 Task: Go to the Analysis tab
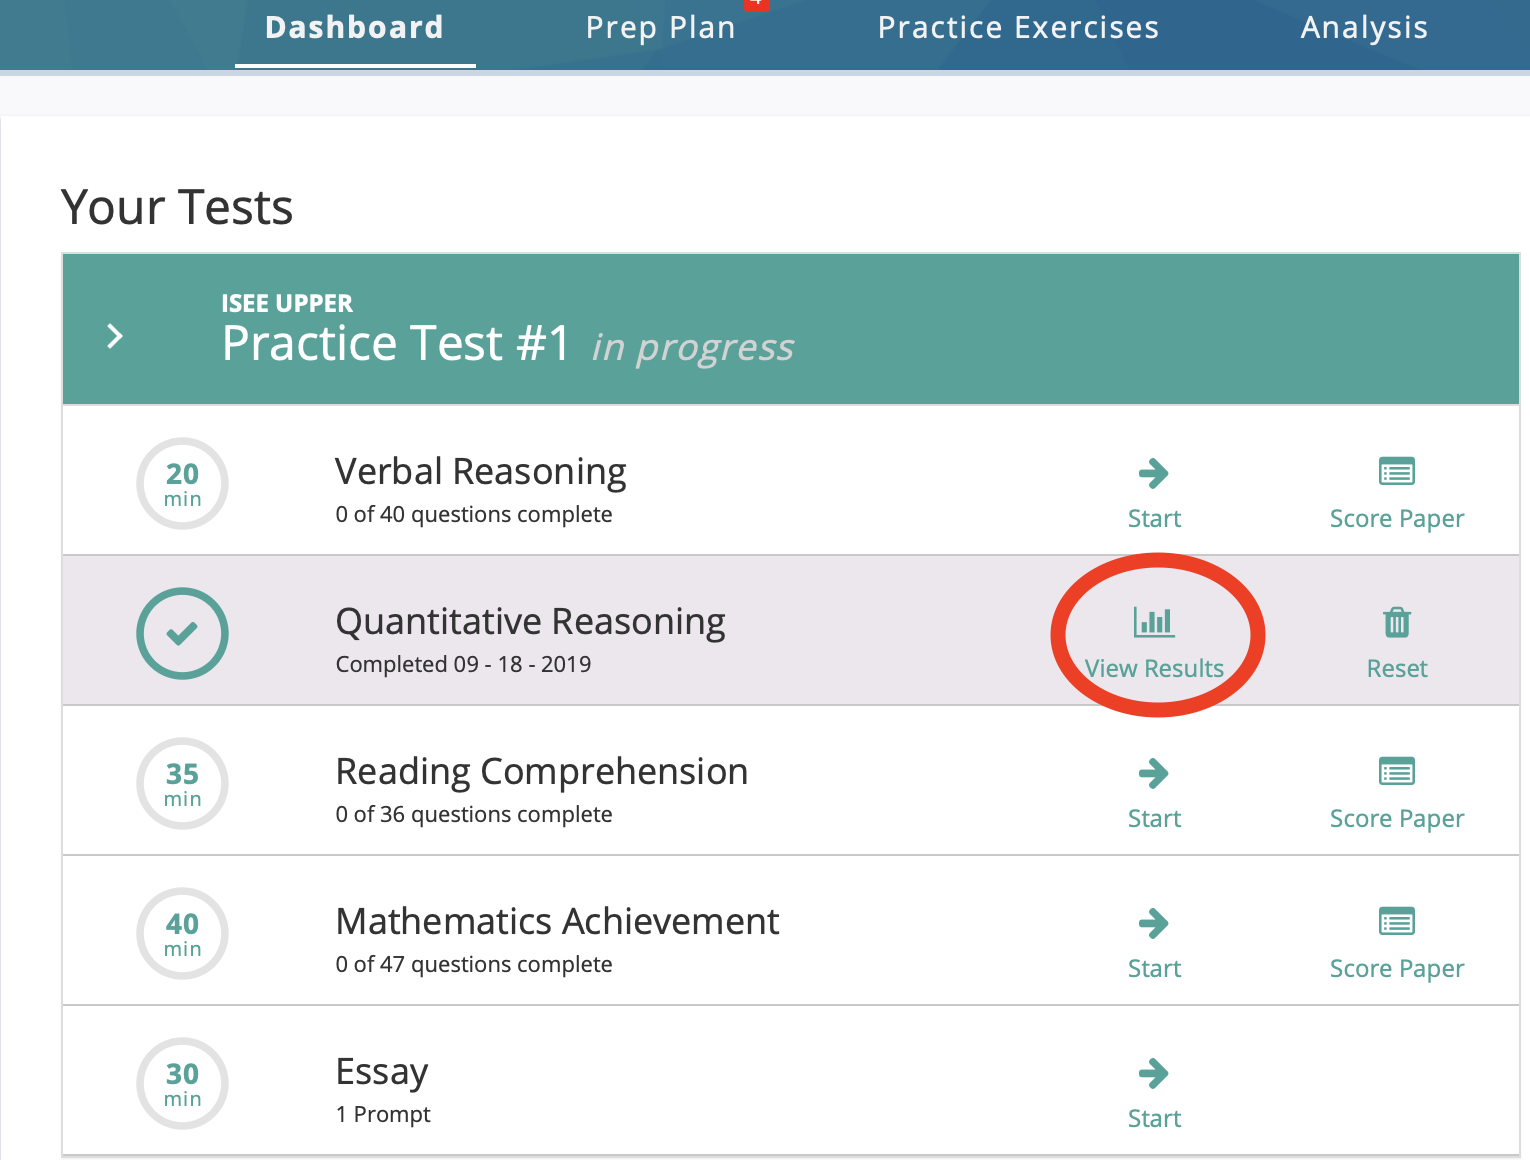coord(1364,28)
